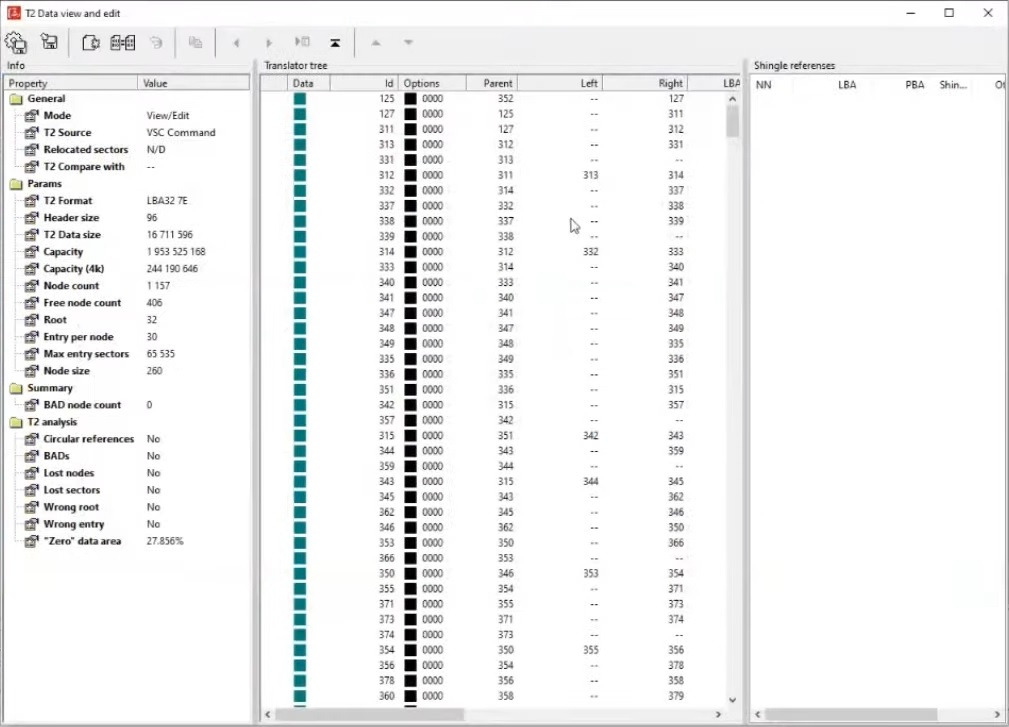
Task: Click the icon beside BAD node count
Action: [x=32, y=405]
